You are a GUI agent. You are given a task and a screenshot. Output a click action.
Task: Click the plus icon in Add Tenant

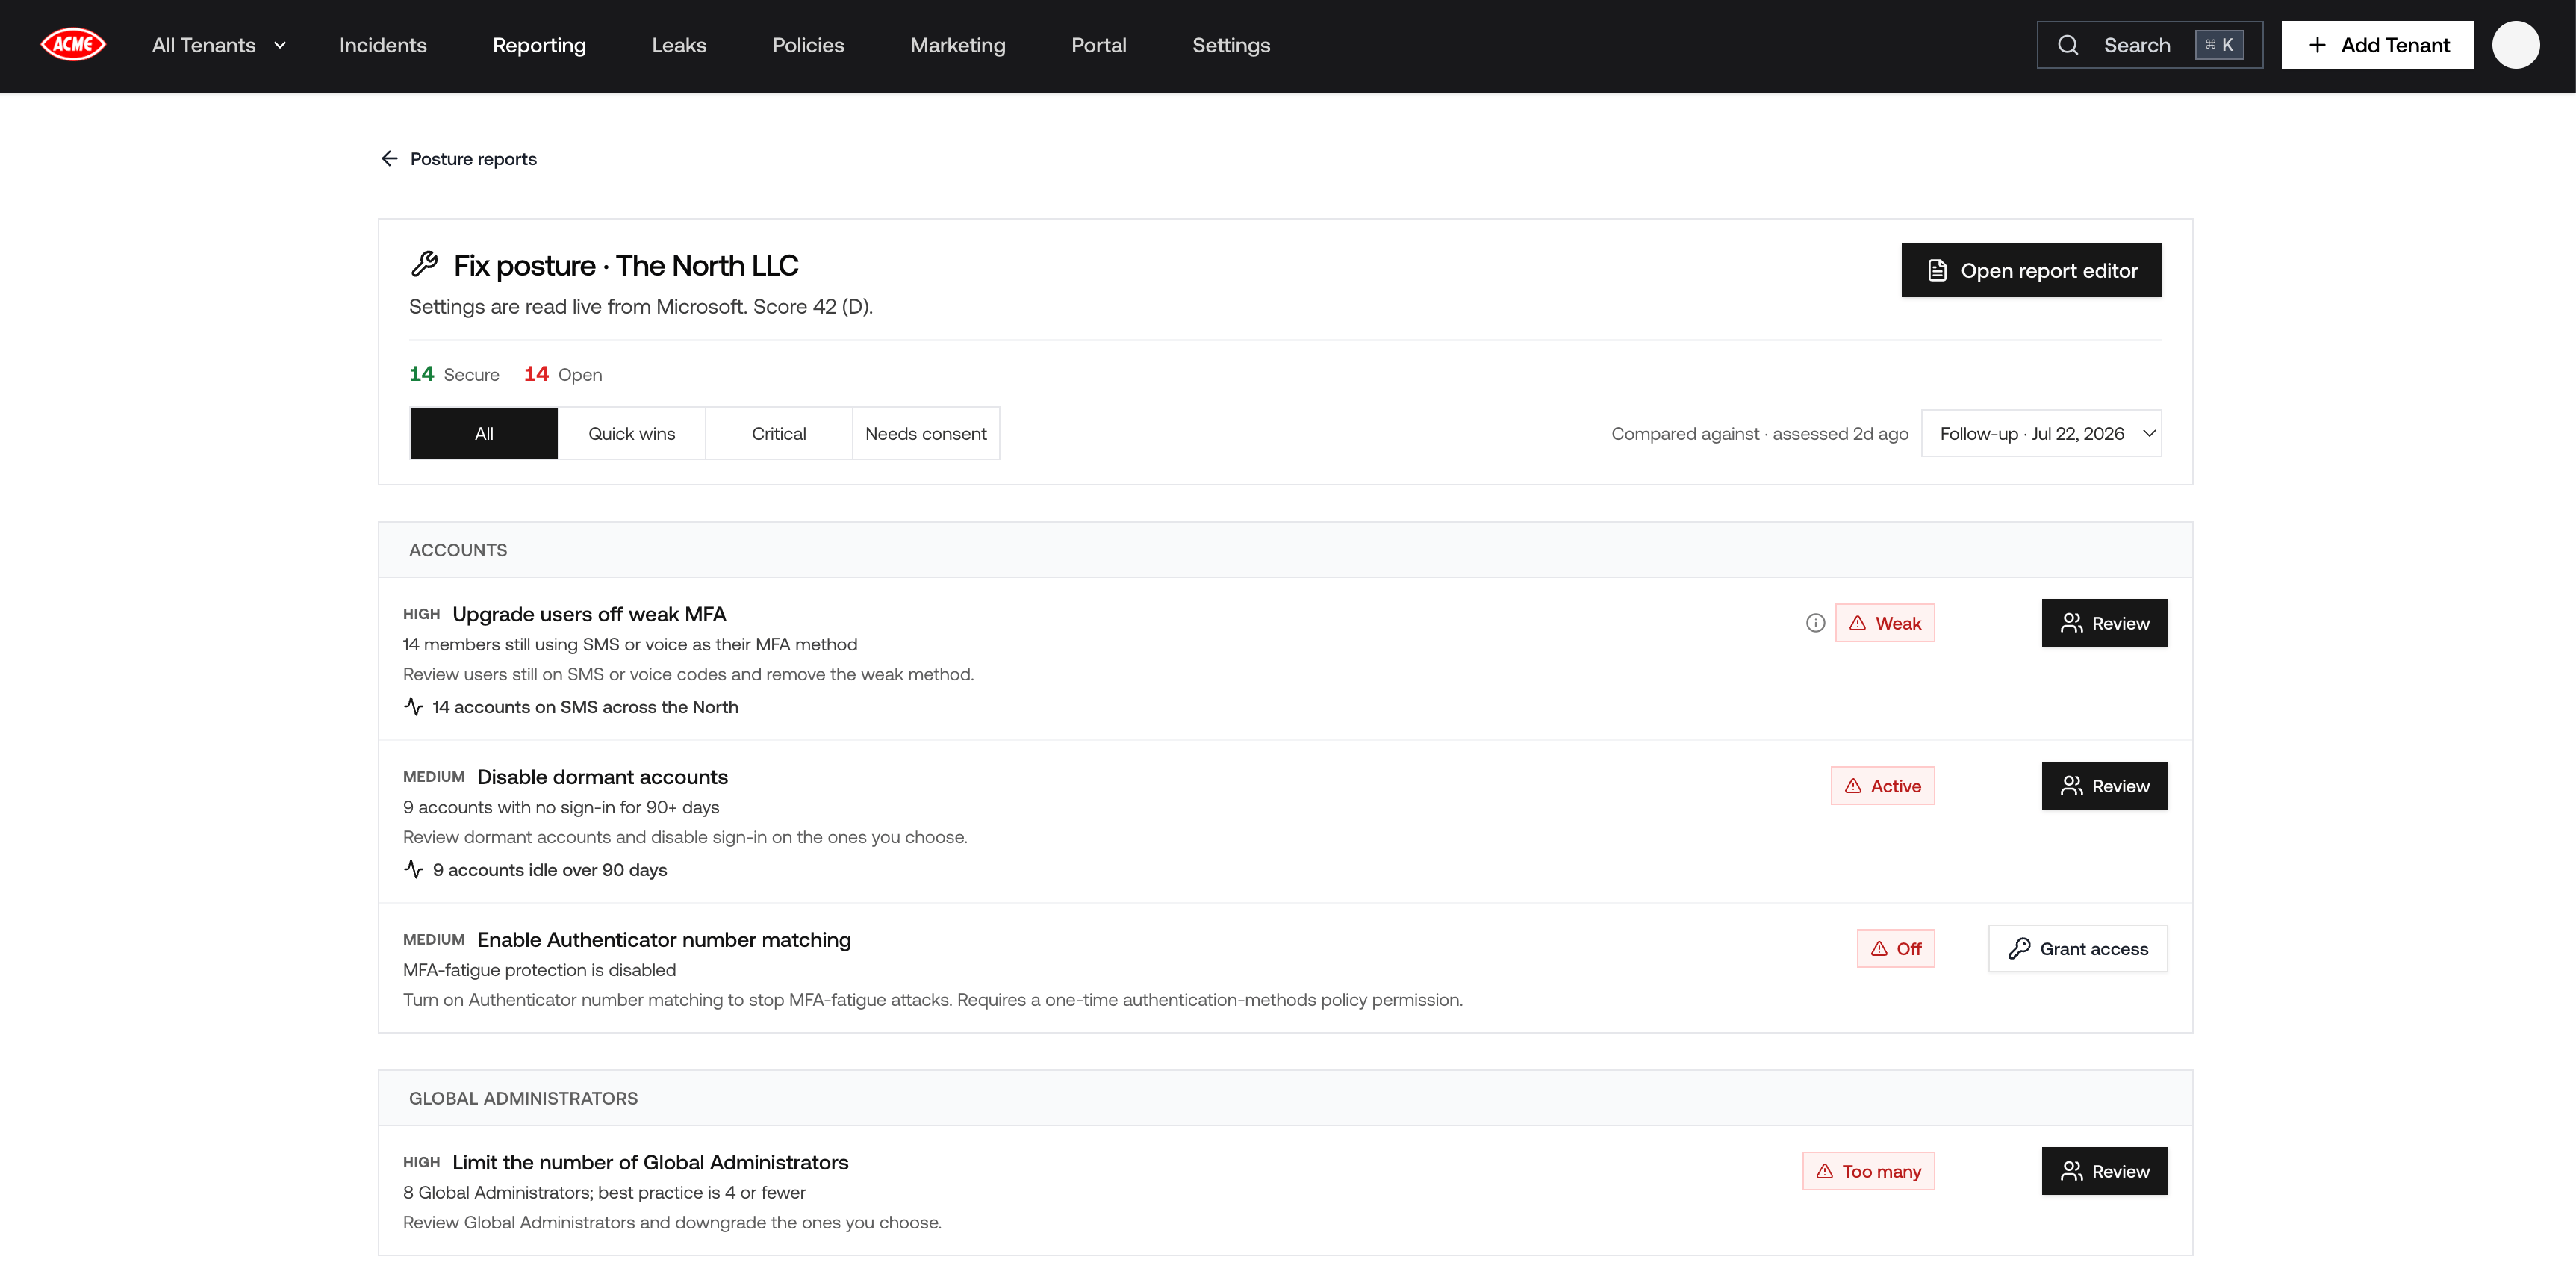(x=2317, y=45)
